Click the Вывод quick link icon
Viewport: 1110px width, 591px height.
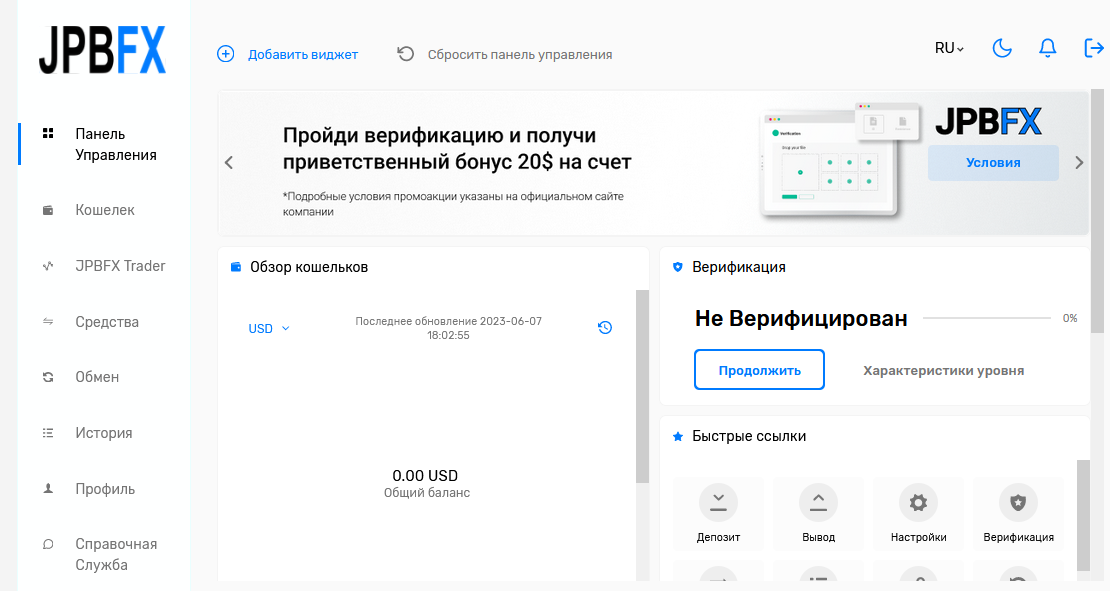(x=818, y=502)
